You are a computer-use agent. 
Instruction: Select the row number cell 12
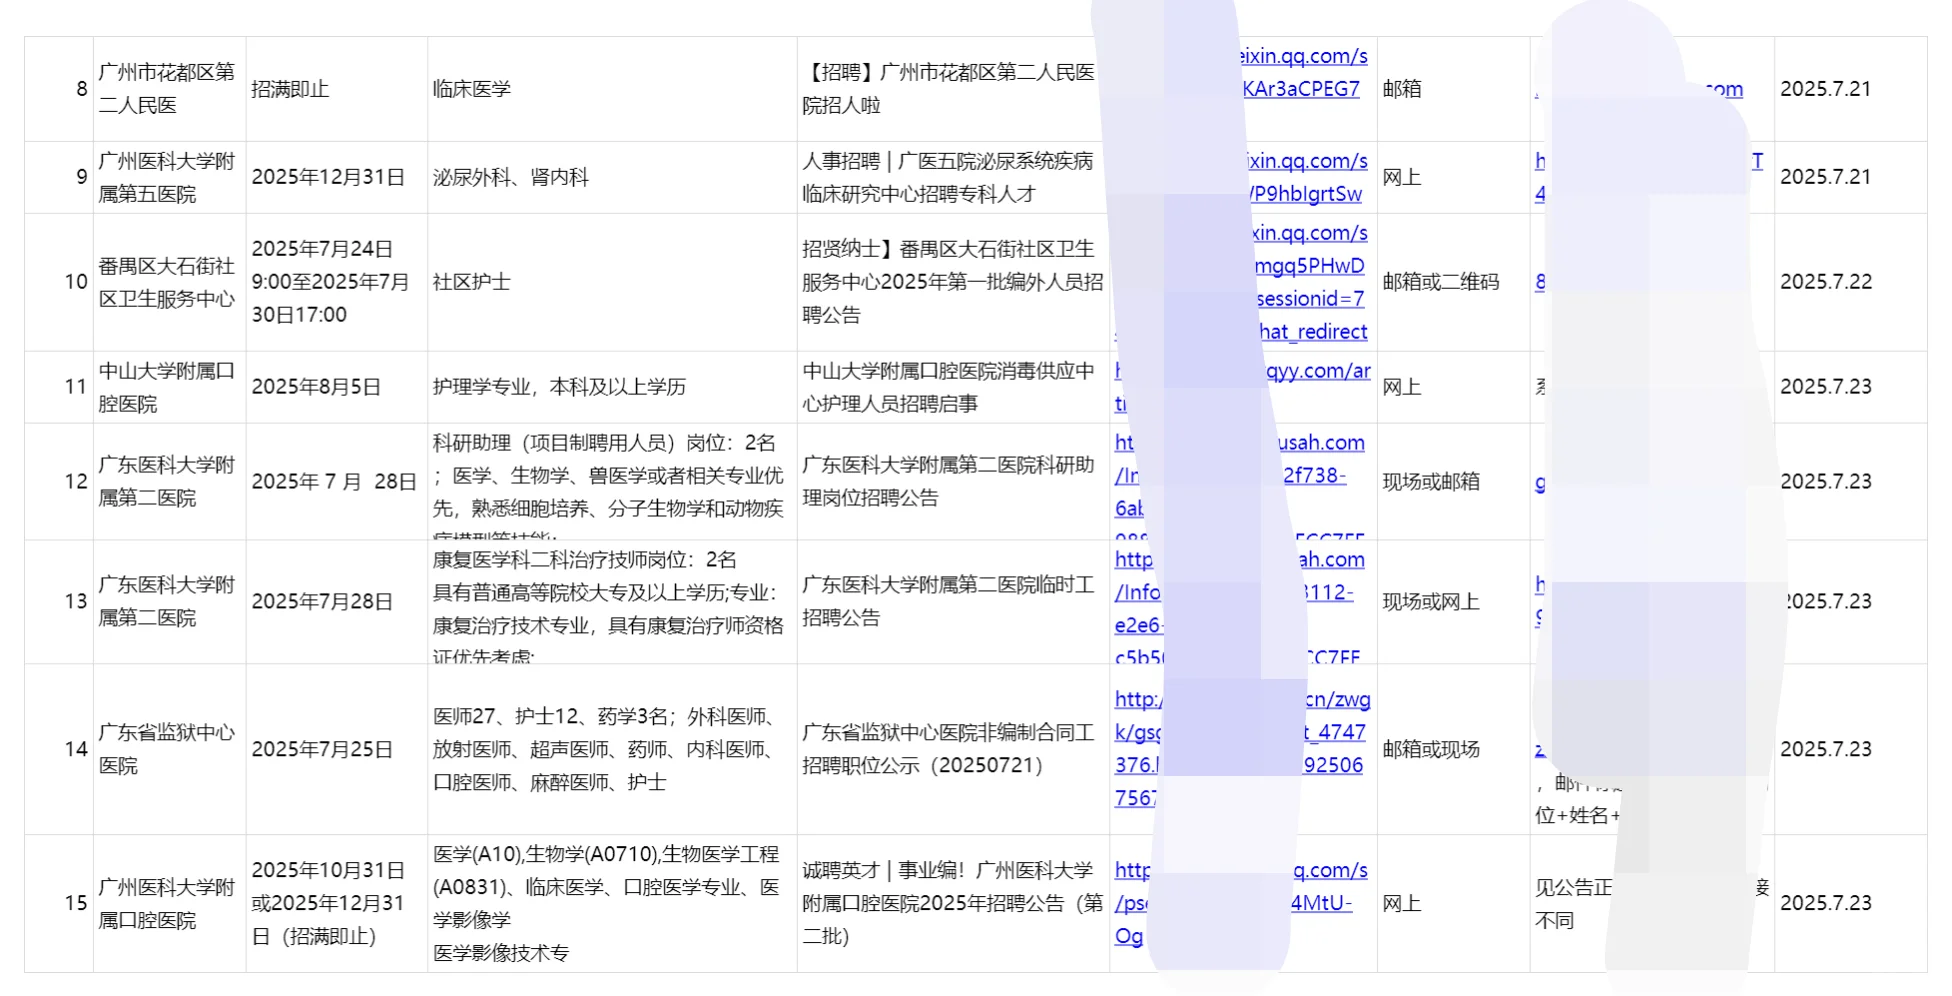click(x=59, y=481)
